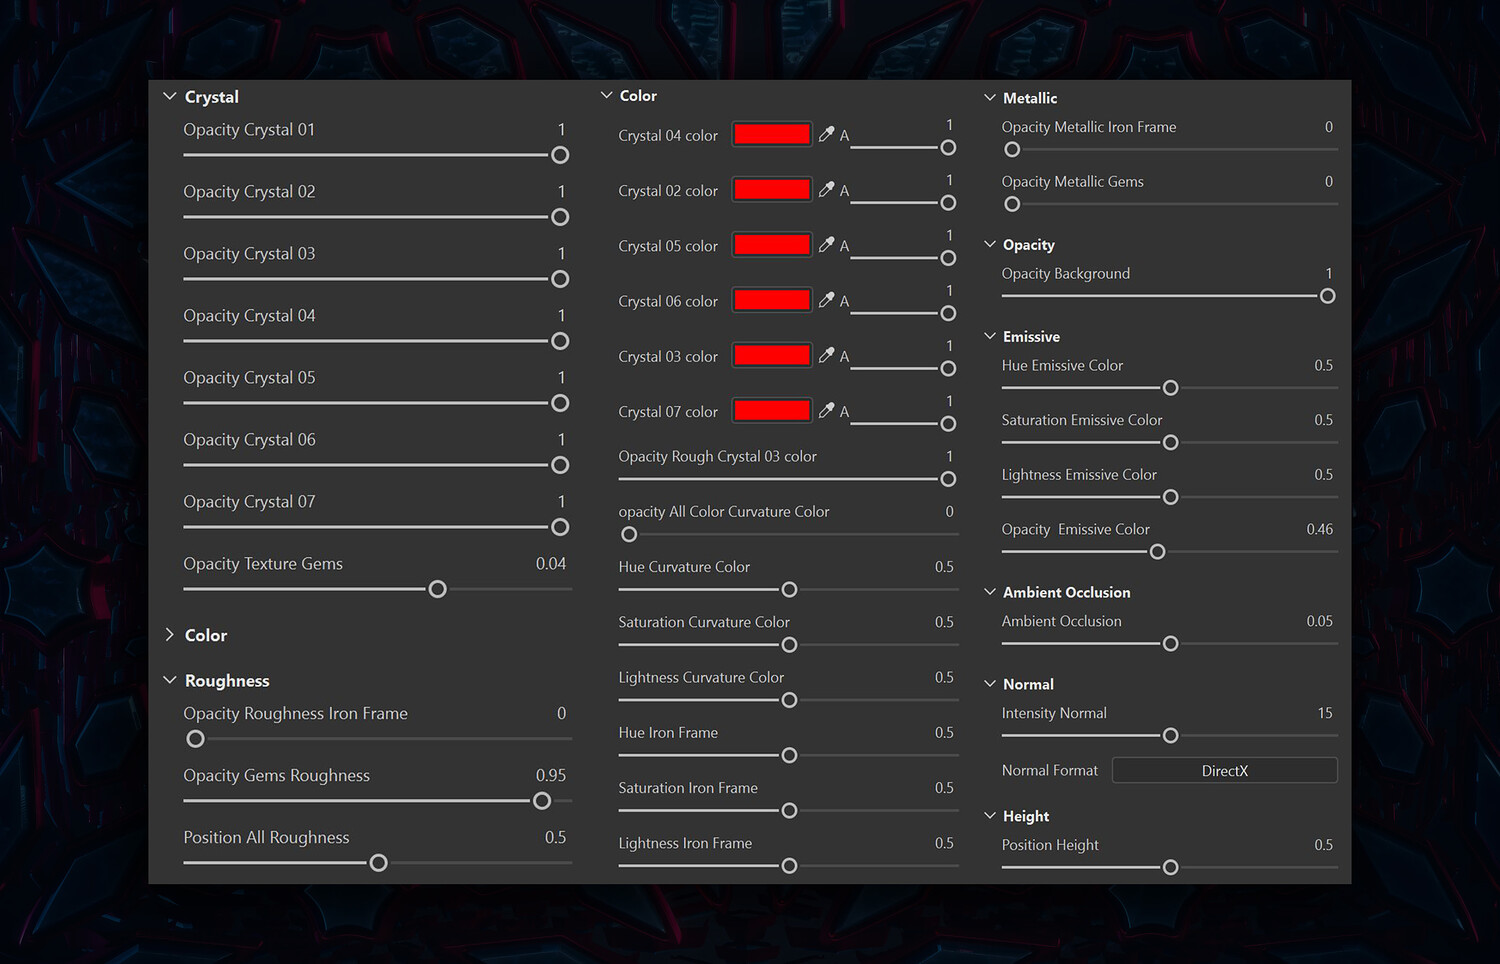Collapse the Emissive section
Image resolution: width=1500 pixels, height=964 pixels.
point(990,336)
